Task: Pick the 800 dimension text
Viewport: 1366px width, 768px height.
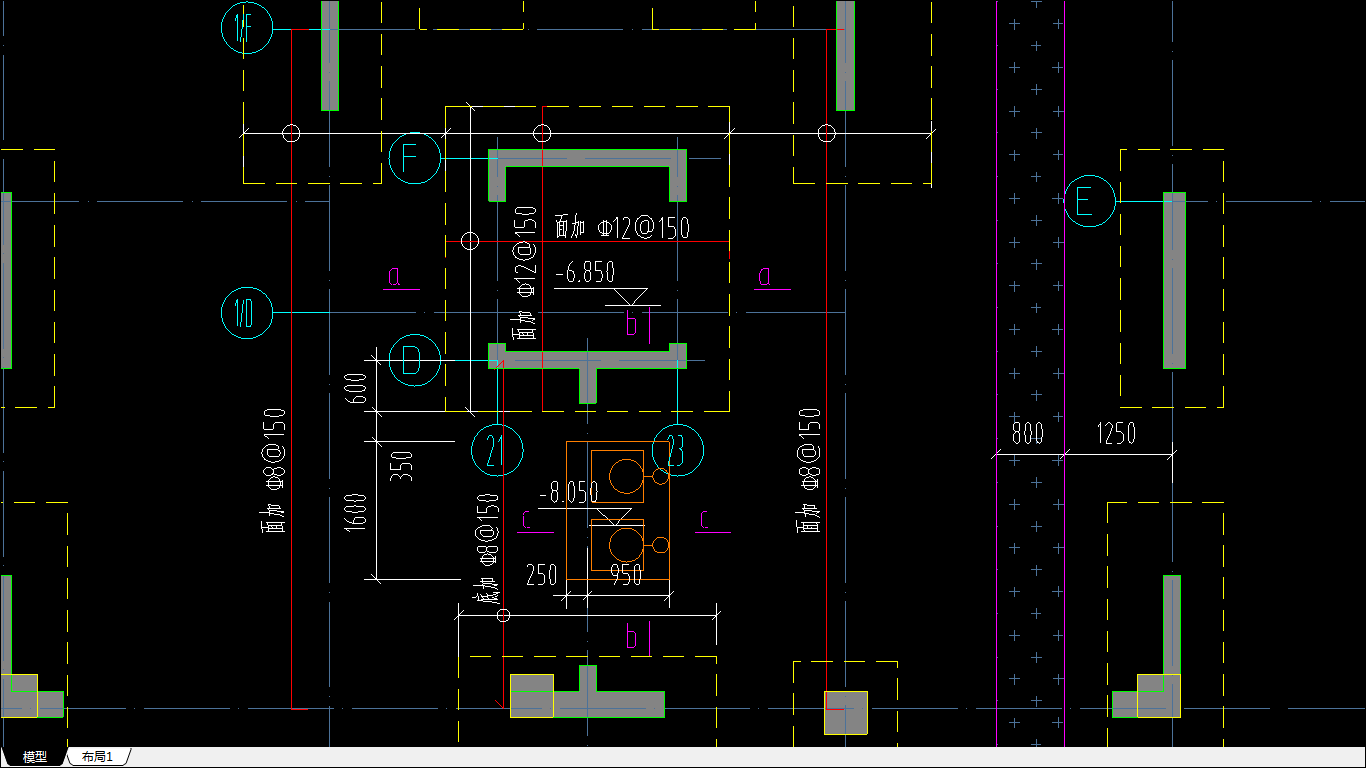Action: tap(1027, 434)
